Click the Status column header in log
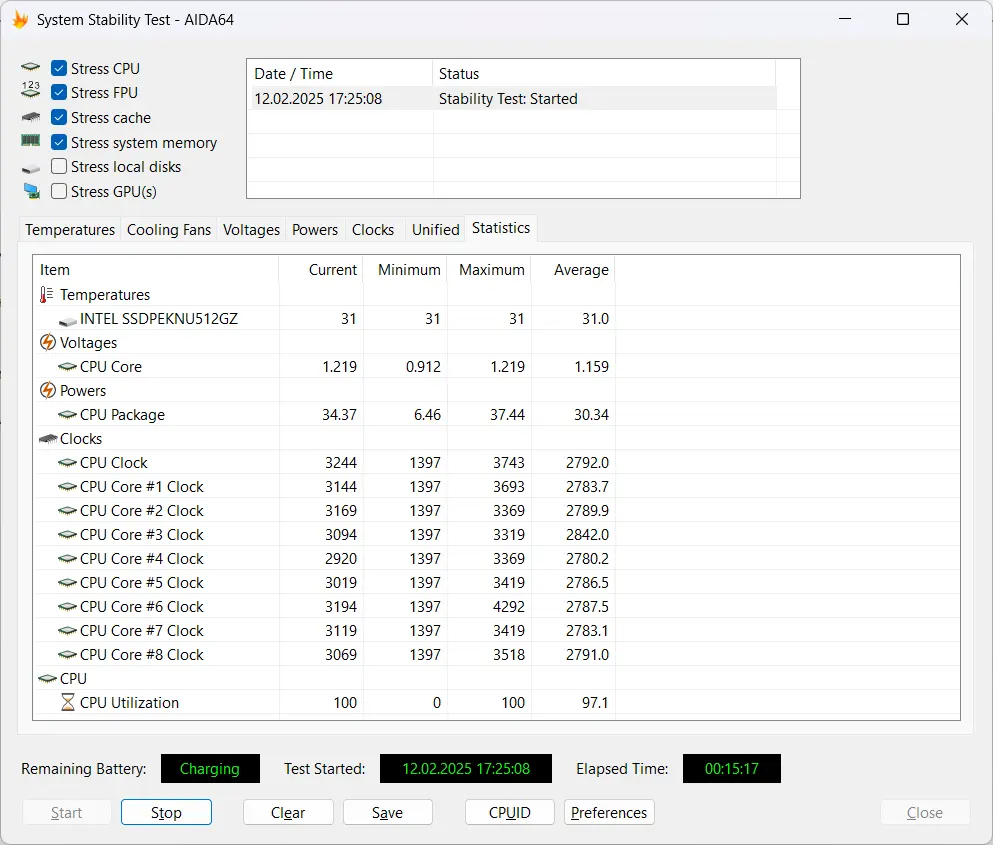The image size is (993, 845). point(604,73)
